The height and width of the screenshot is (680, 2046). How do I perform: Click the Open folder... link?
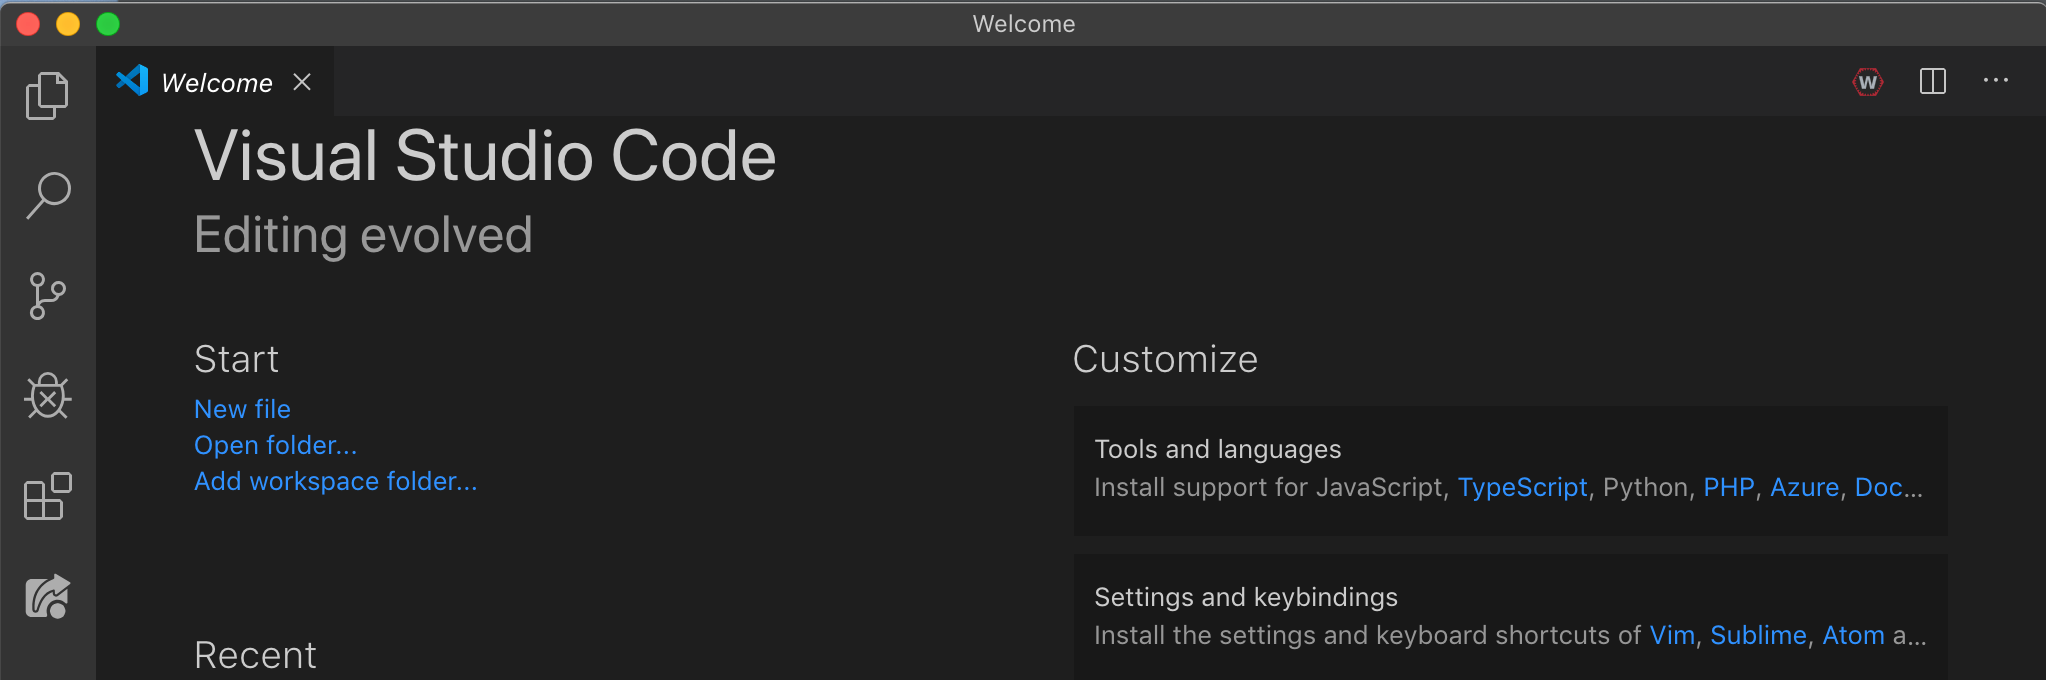275,445
